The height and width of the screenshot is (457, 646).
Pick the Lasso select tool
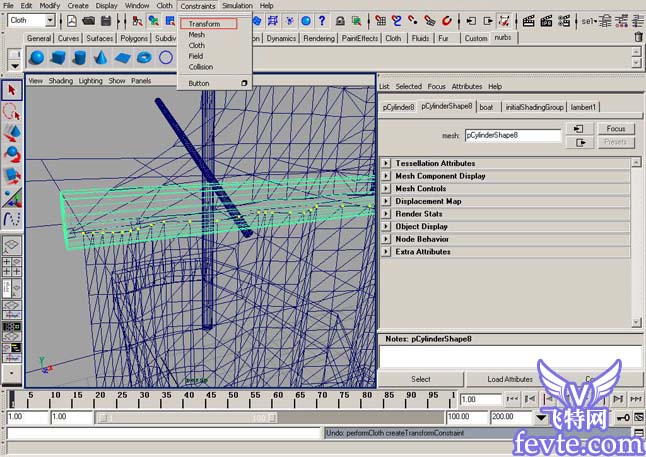coord(12,112)
